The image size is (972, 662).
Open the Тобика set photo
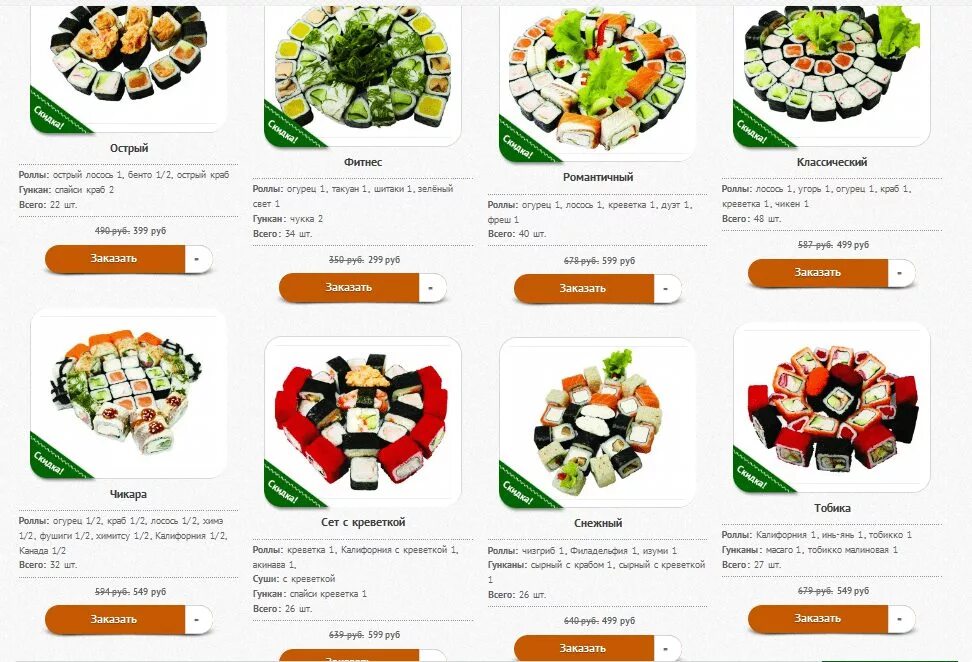[832, 408]
